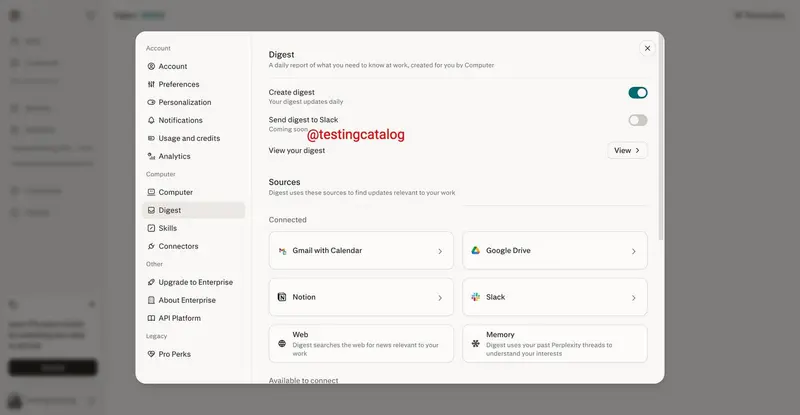Click the Preferences sliders icon
Screen dimensions: 800x415
(x=151, y=84)
